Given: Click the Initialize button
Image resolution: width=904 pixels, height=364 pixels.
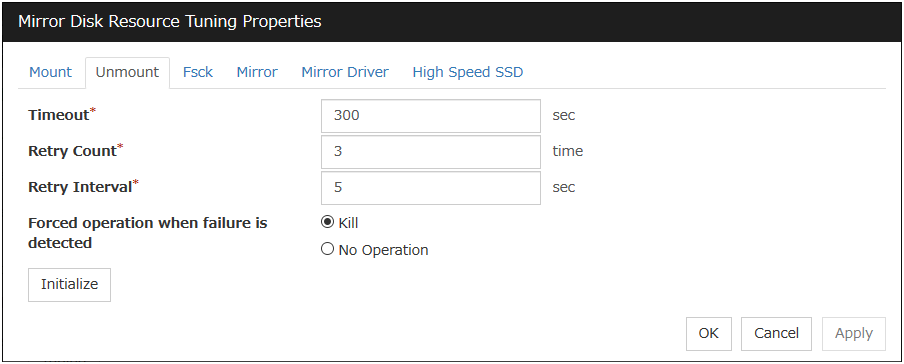Looking at the screenshot, I should click(69, 284).
